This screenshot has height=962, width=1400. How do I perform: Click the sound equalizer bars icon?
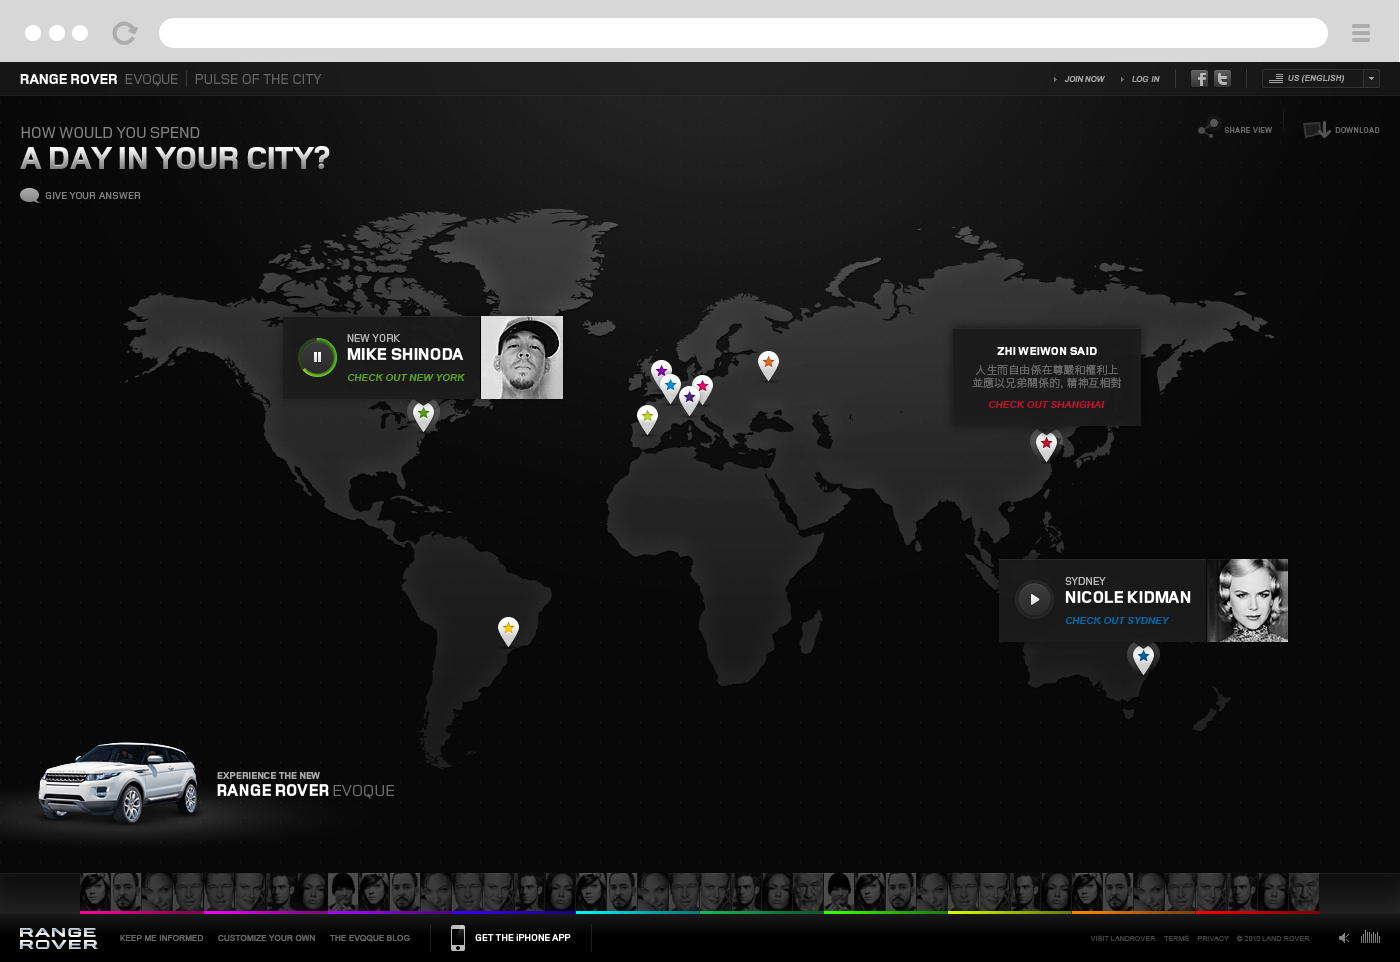(x=1370, y=937)
